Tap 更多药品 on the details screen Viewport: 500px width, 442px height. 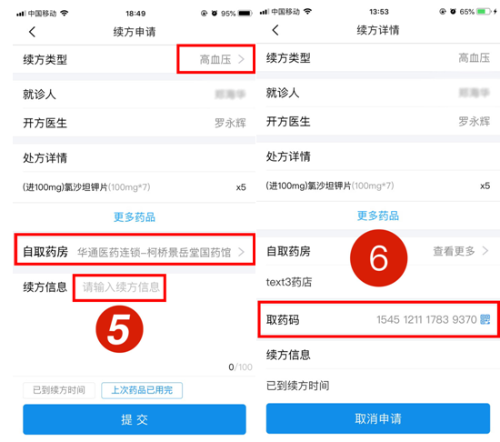(x=378, y=216)
